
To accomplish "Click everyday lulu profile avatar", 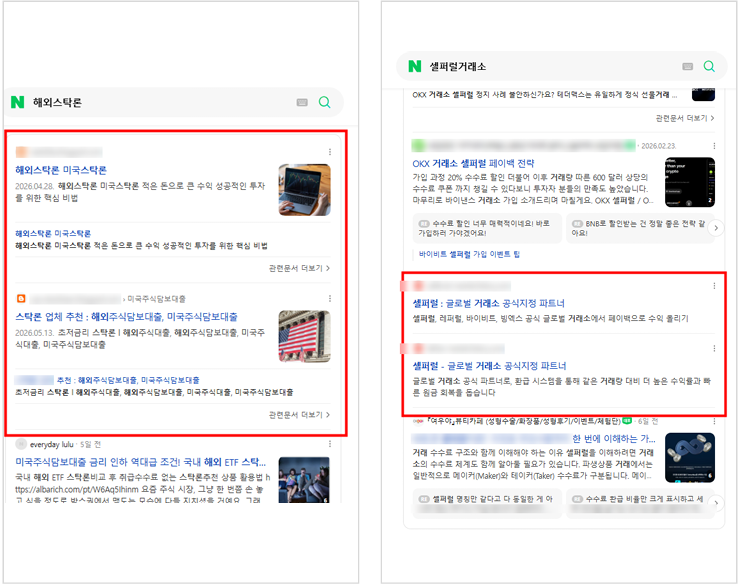I will (21, 444).
